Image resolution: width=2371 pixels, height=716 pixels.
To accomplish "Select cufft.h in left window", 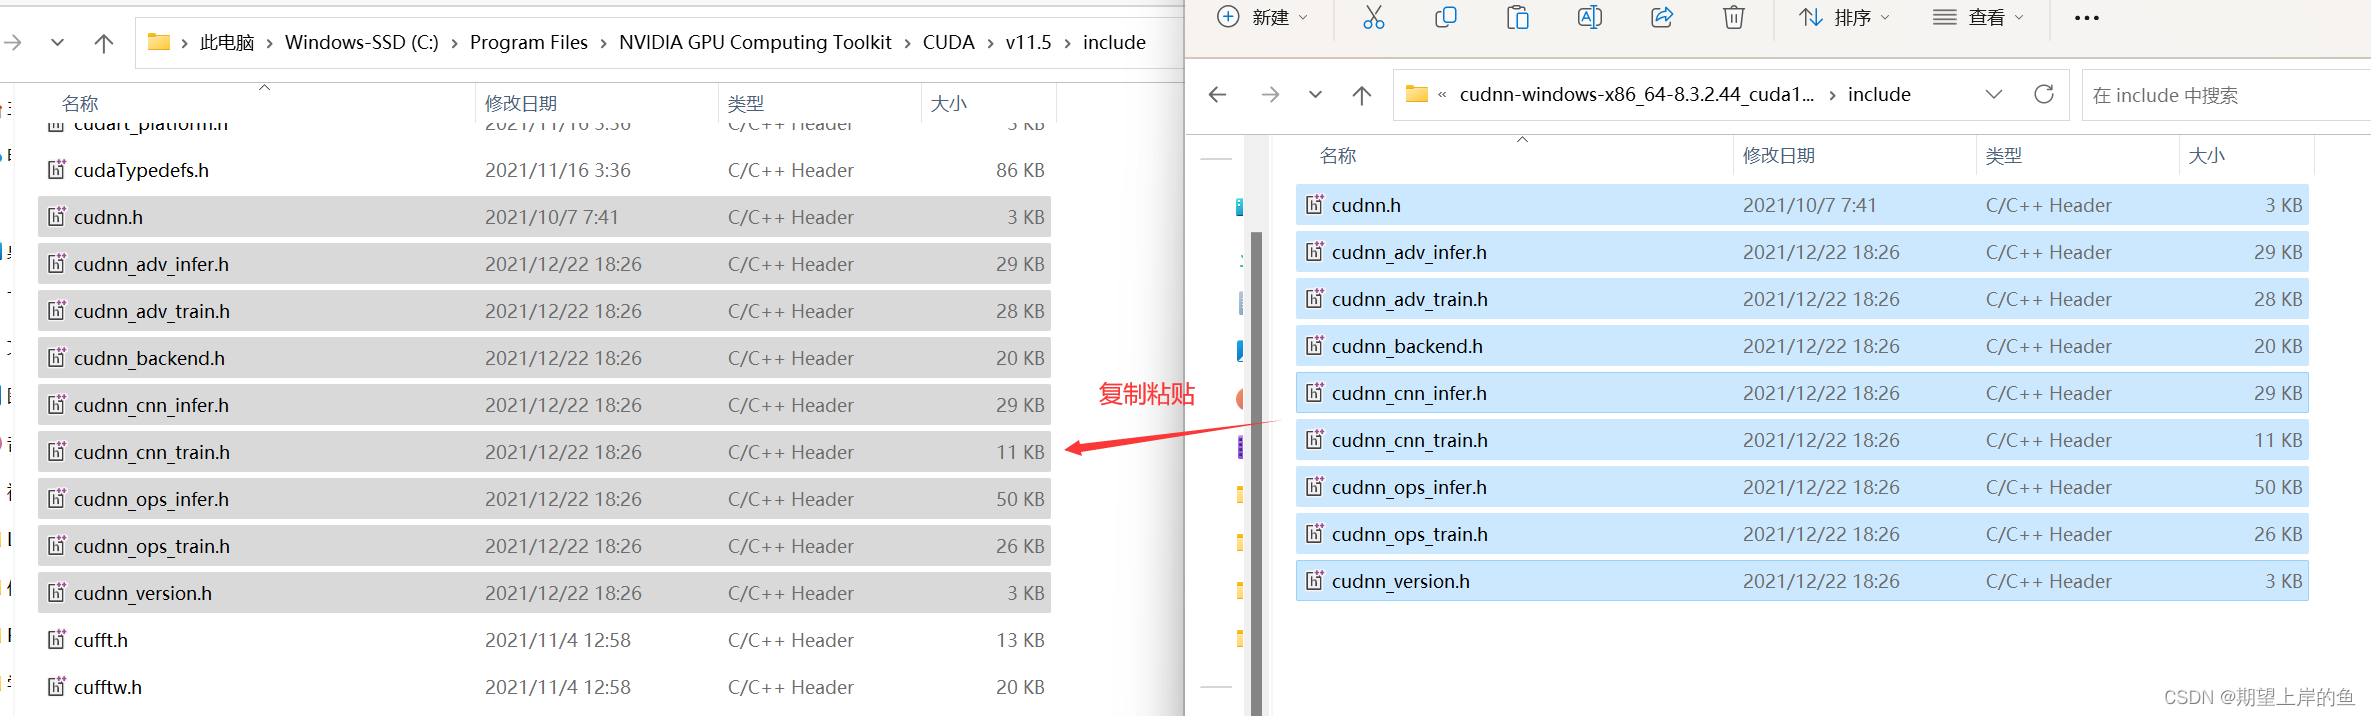I will pos(545,641).
